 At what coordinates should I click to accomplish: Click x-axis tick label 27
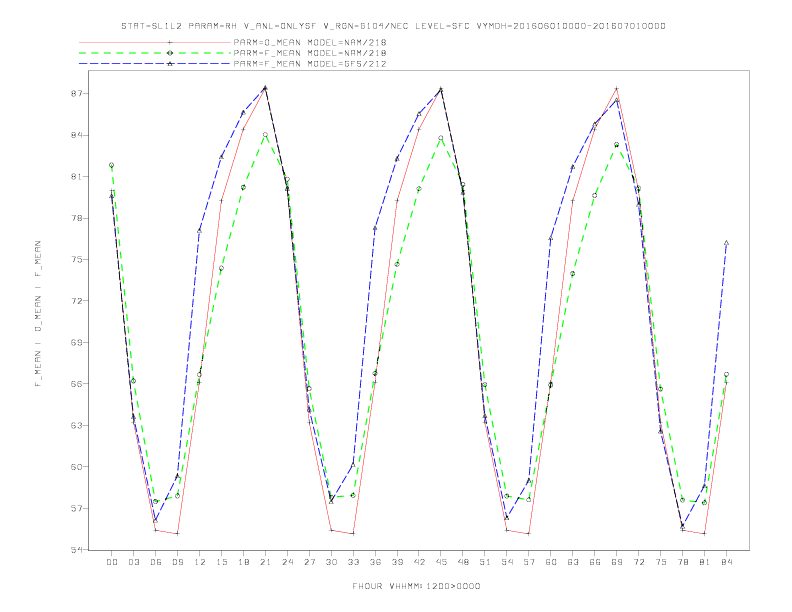point(309,562)
